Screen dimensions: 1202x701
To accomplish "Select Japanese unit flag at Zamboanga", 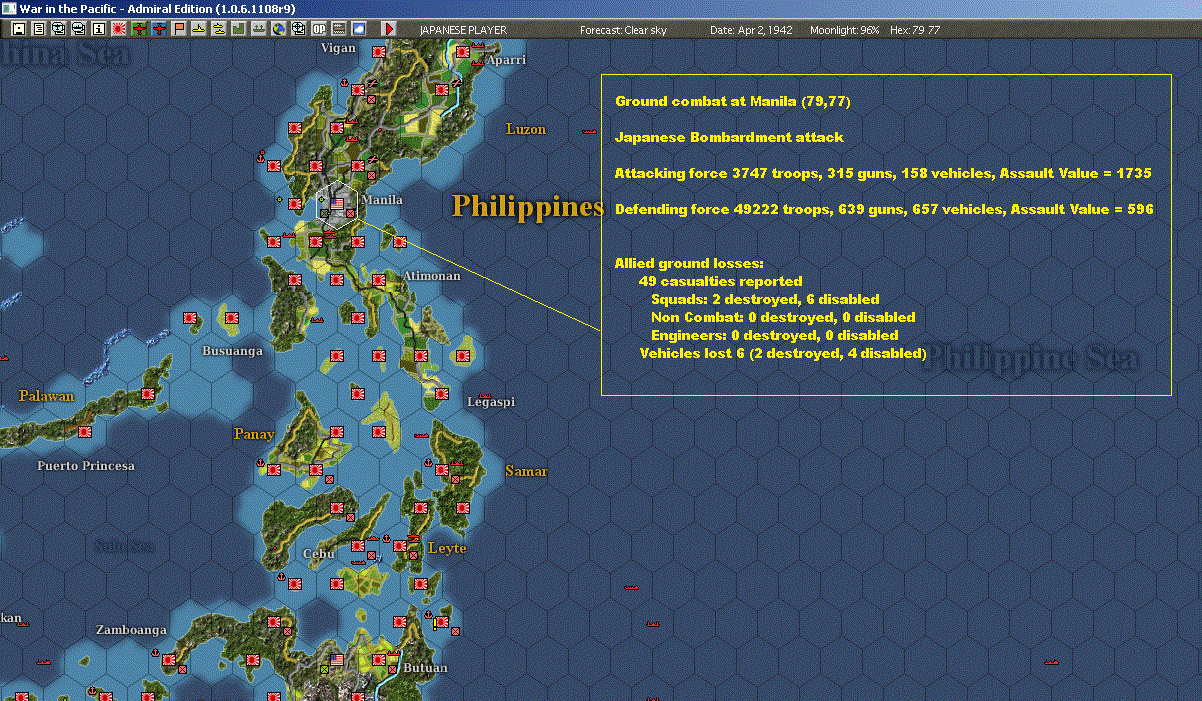I will tap(167, 660).
